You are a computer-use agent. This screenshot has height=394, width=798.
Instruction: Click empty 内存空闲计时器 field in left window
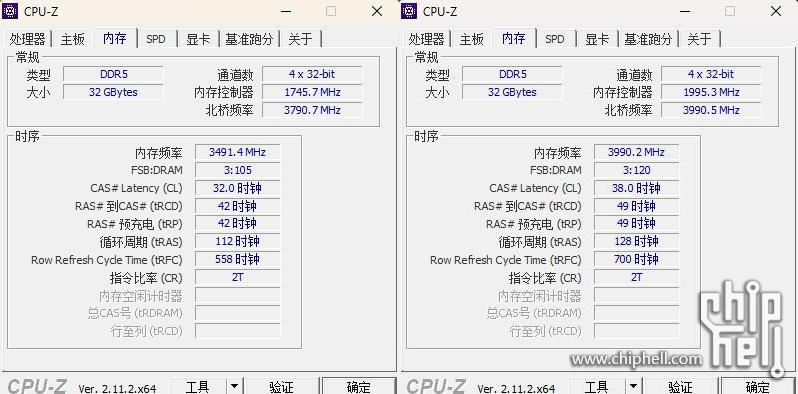coord(238,295)
